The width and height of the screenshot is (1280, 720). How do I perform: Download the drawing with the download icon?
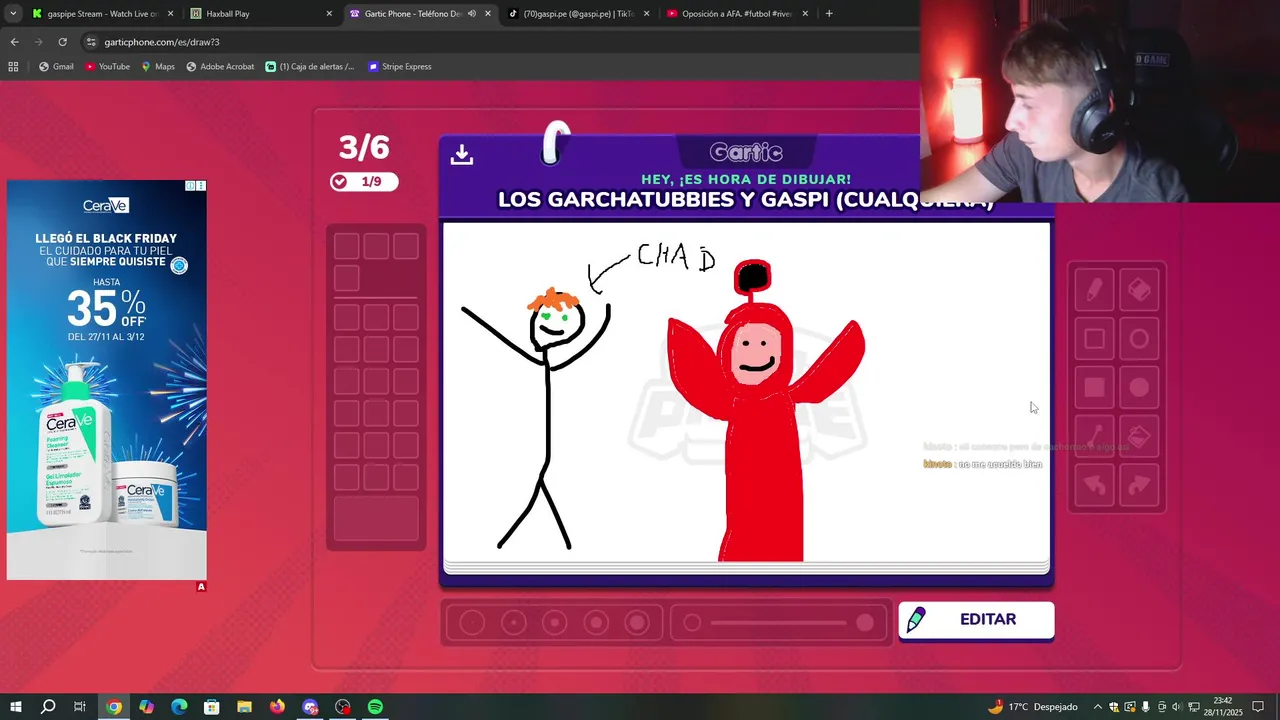pyautogui.click(x=461, y=154)
